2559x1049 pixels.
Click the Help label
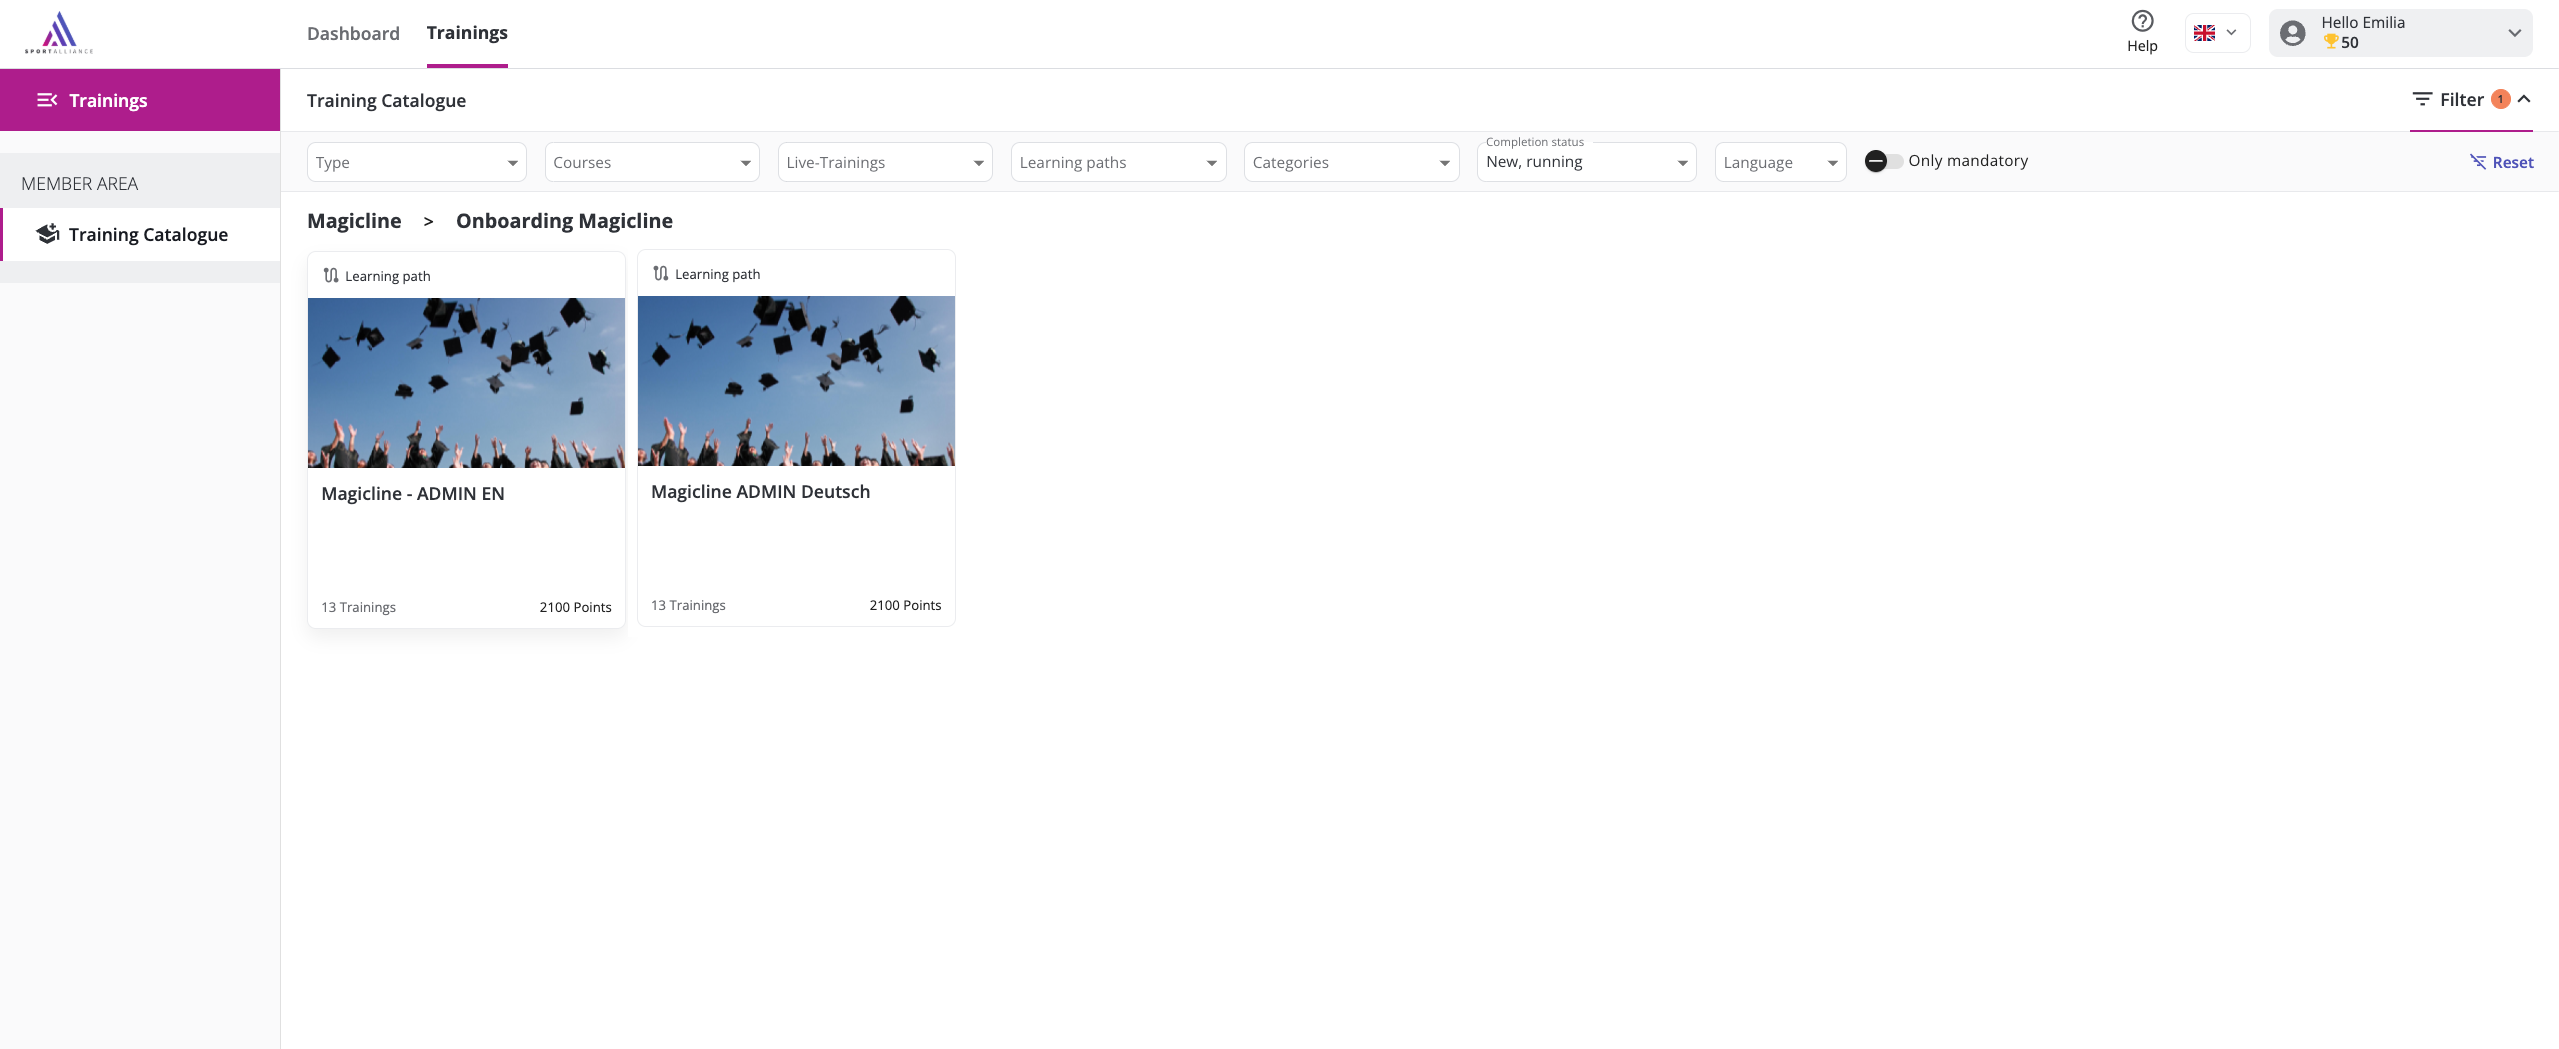tap(2142, 46)
